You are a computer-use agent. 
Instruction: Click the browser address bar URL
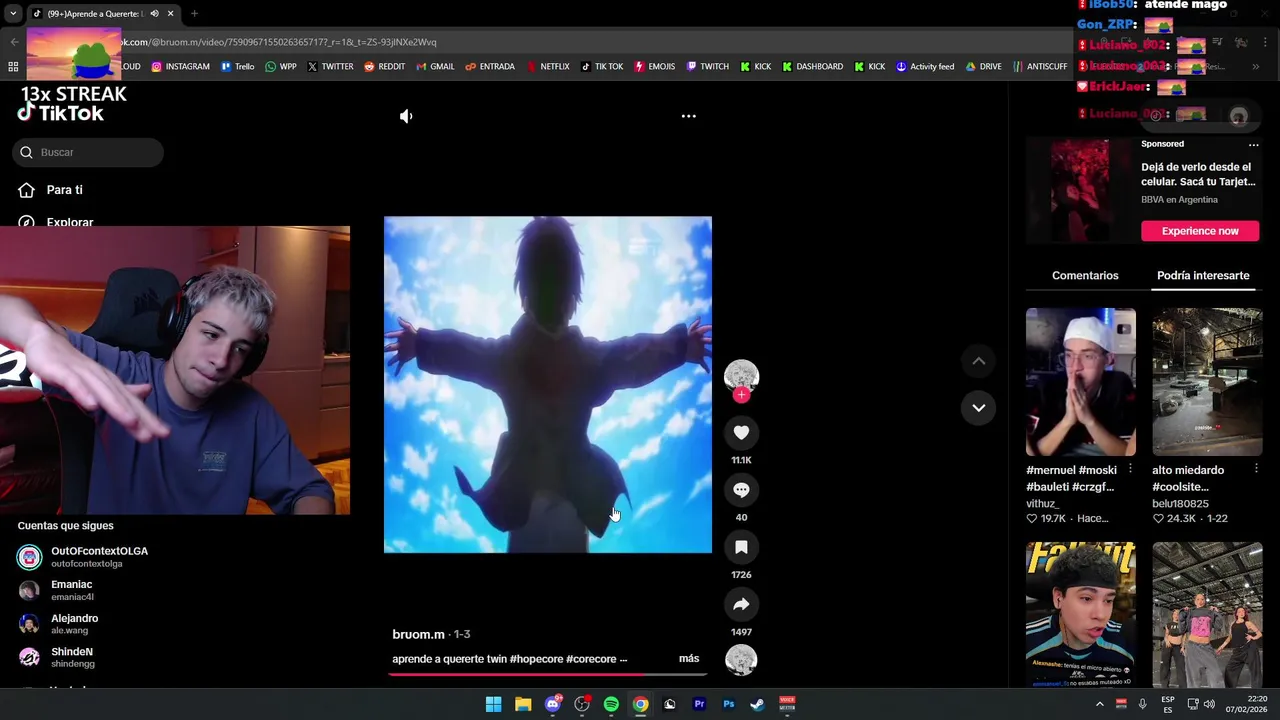click(x=279, y=42)
